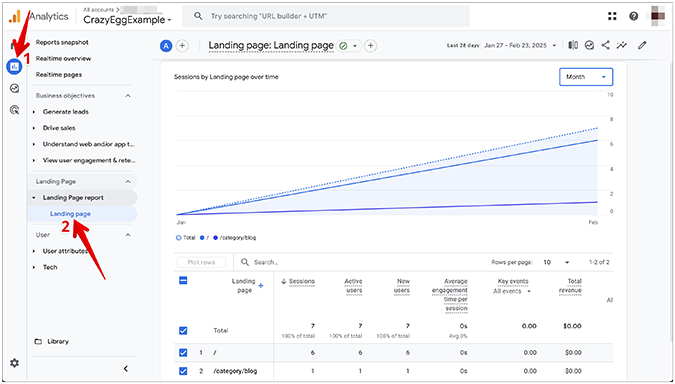Toggle Total series in chart legend

[186, 238]
